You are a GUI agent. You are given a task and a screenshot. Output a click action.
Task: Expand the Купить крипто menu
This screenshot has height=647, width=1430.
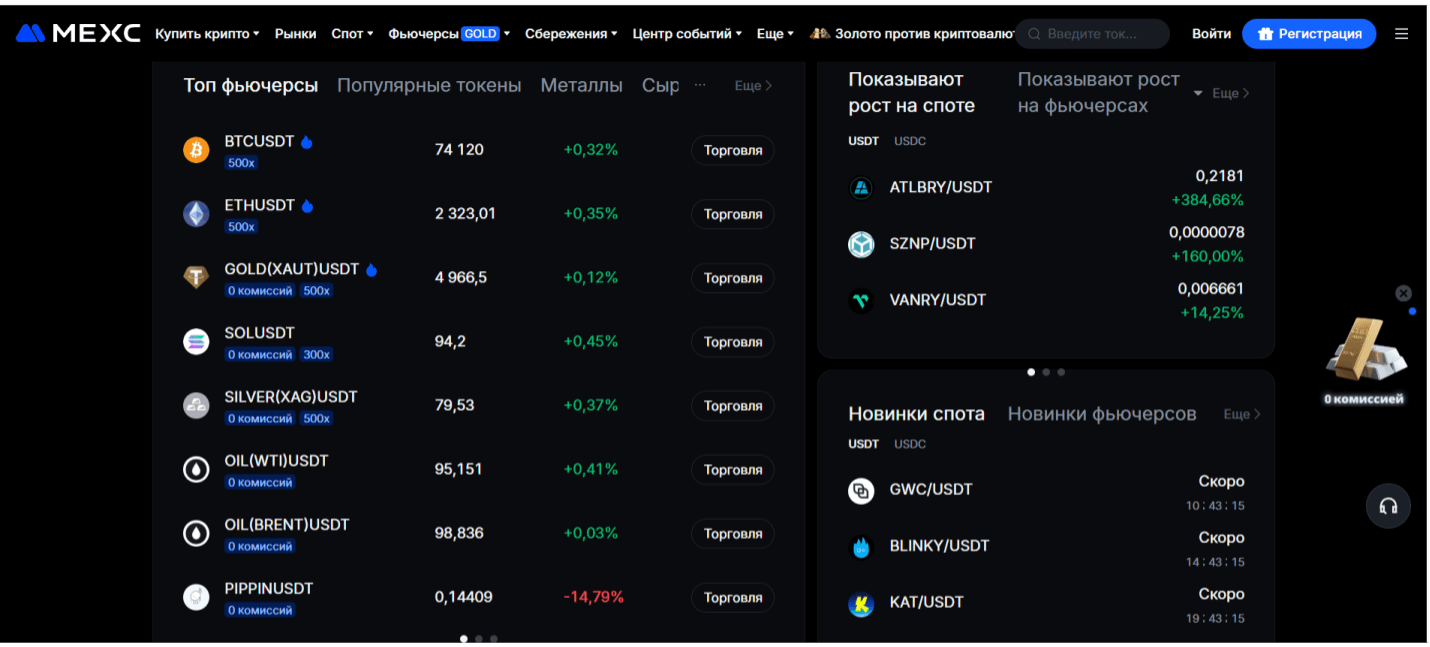coord(207,34)
